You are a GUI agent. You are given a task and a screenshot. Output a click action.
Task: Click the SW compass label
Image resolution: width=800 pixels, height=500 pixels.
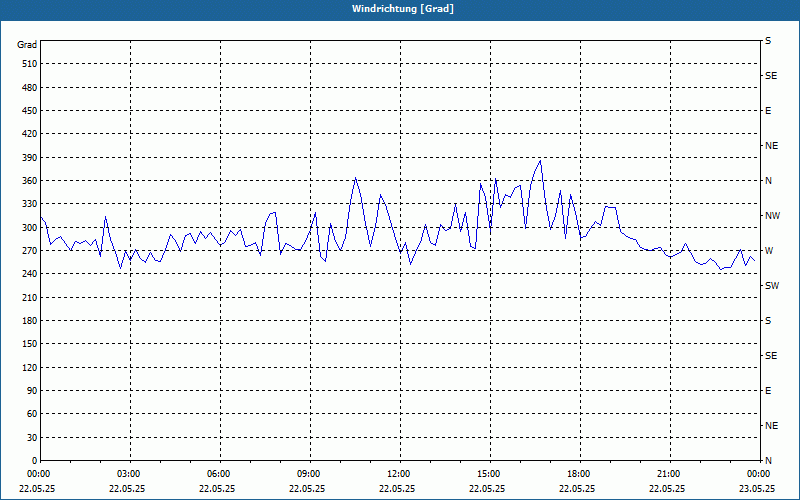coord(772,286)
